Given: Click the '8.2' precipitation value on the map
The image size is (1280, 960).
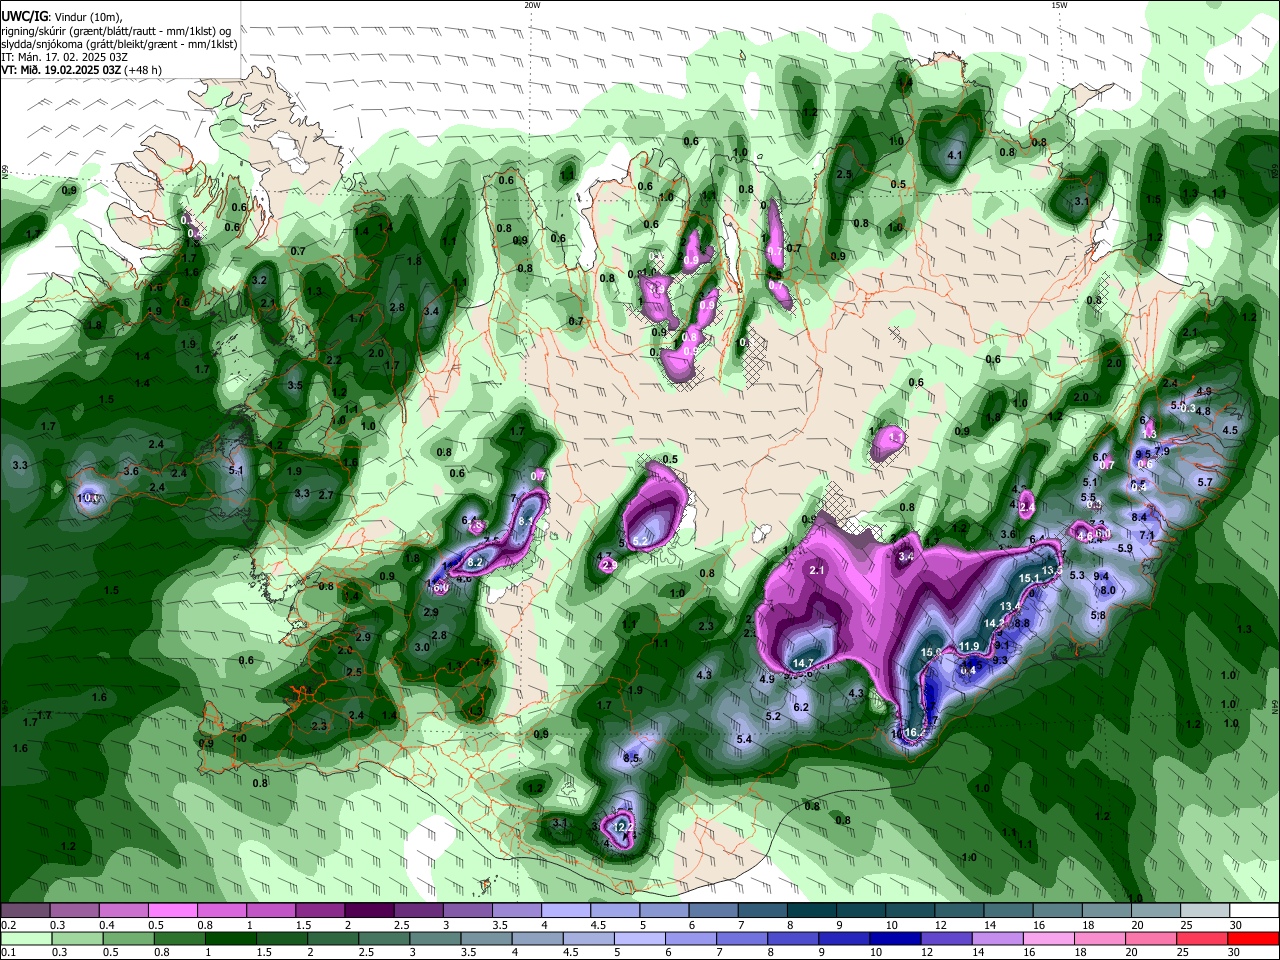Looking at the screenshot, I should coord(476,563).
